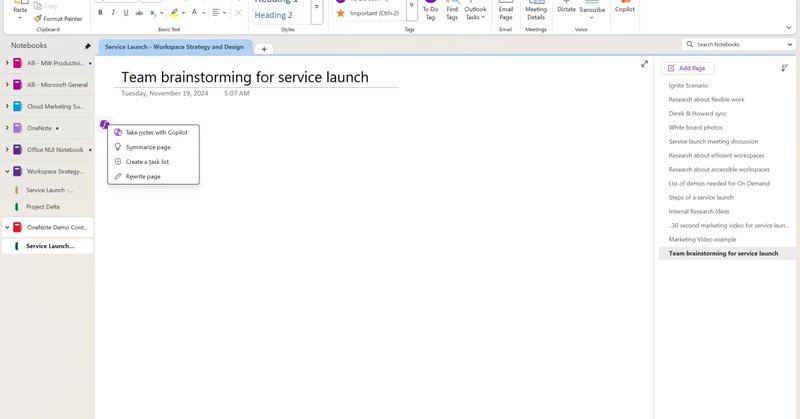800x419 pixels.
Task: Click the Format Painter tool
Action: (x=58, y=19)
